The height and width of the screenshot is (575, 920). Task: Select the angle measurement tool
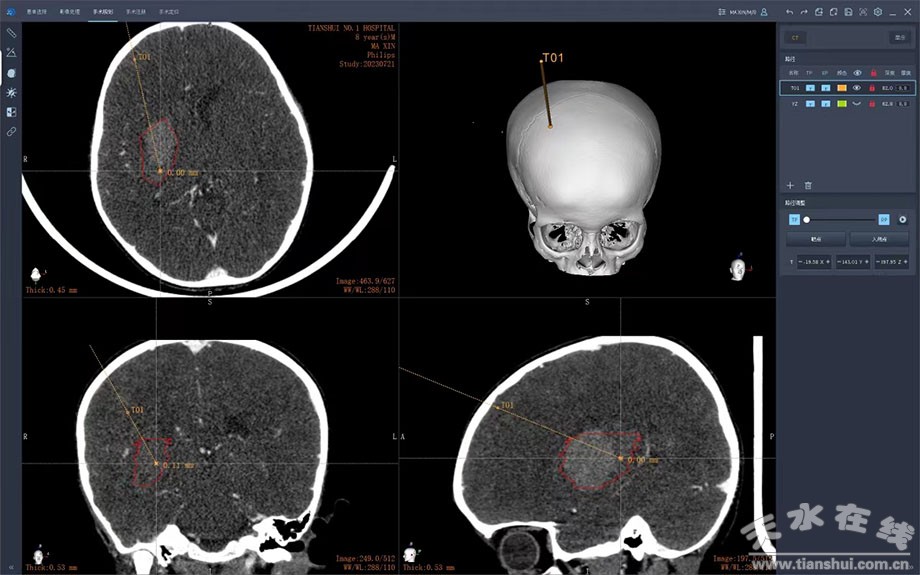(11, 52)
